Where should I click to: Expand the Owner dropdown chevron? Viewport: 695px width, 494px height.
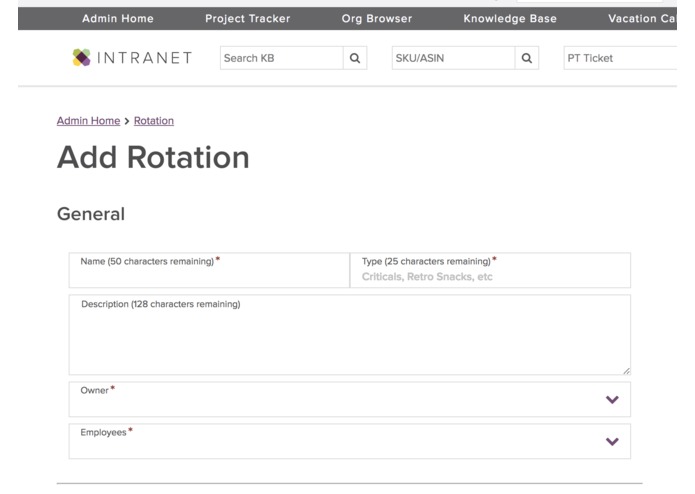click(x=612, y=400)
